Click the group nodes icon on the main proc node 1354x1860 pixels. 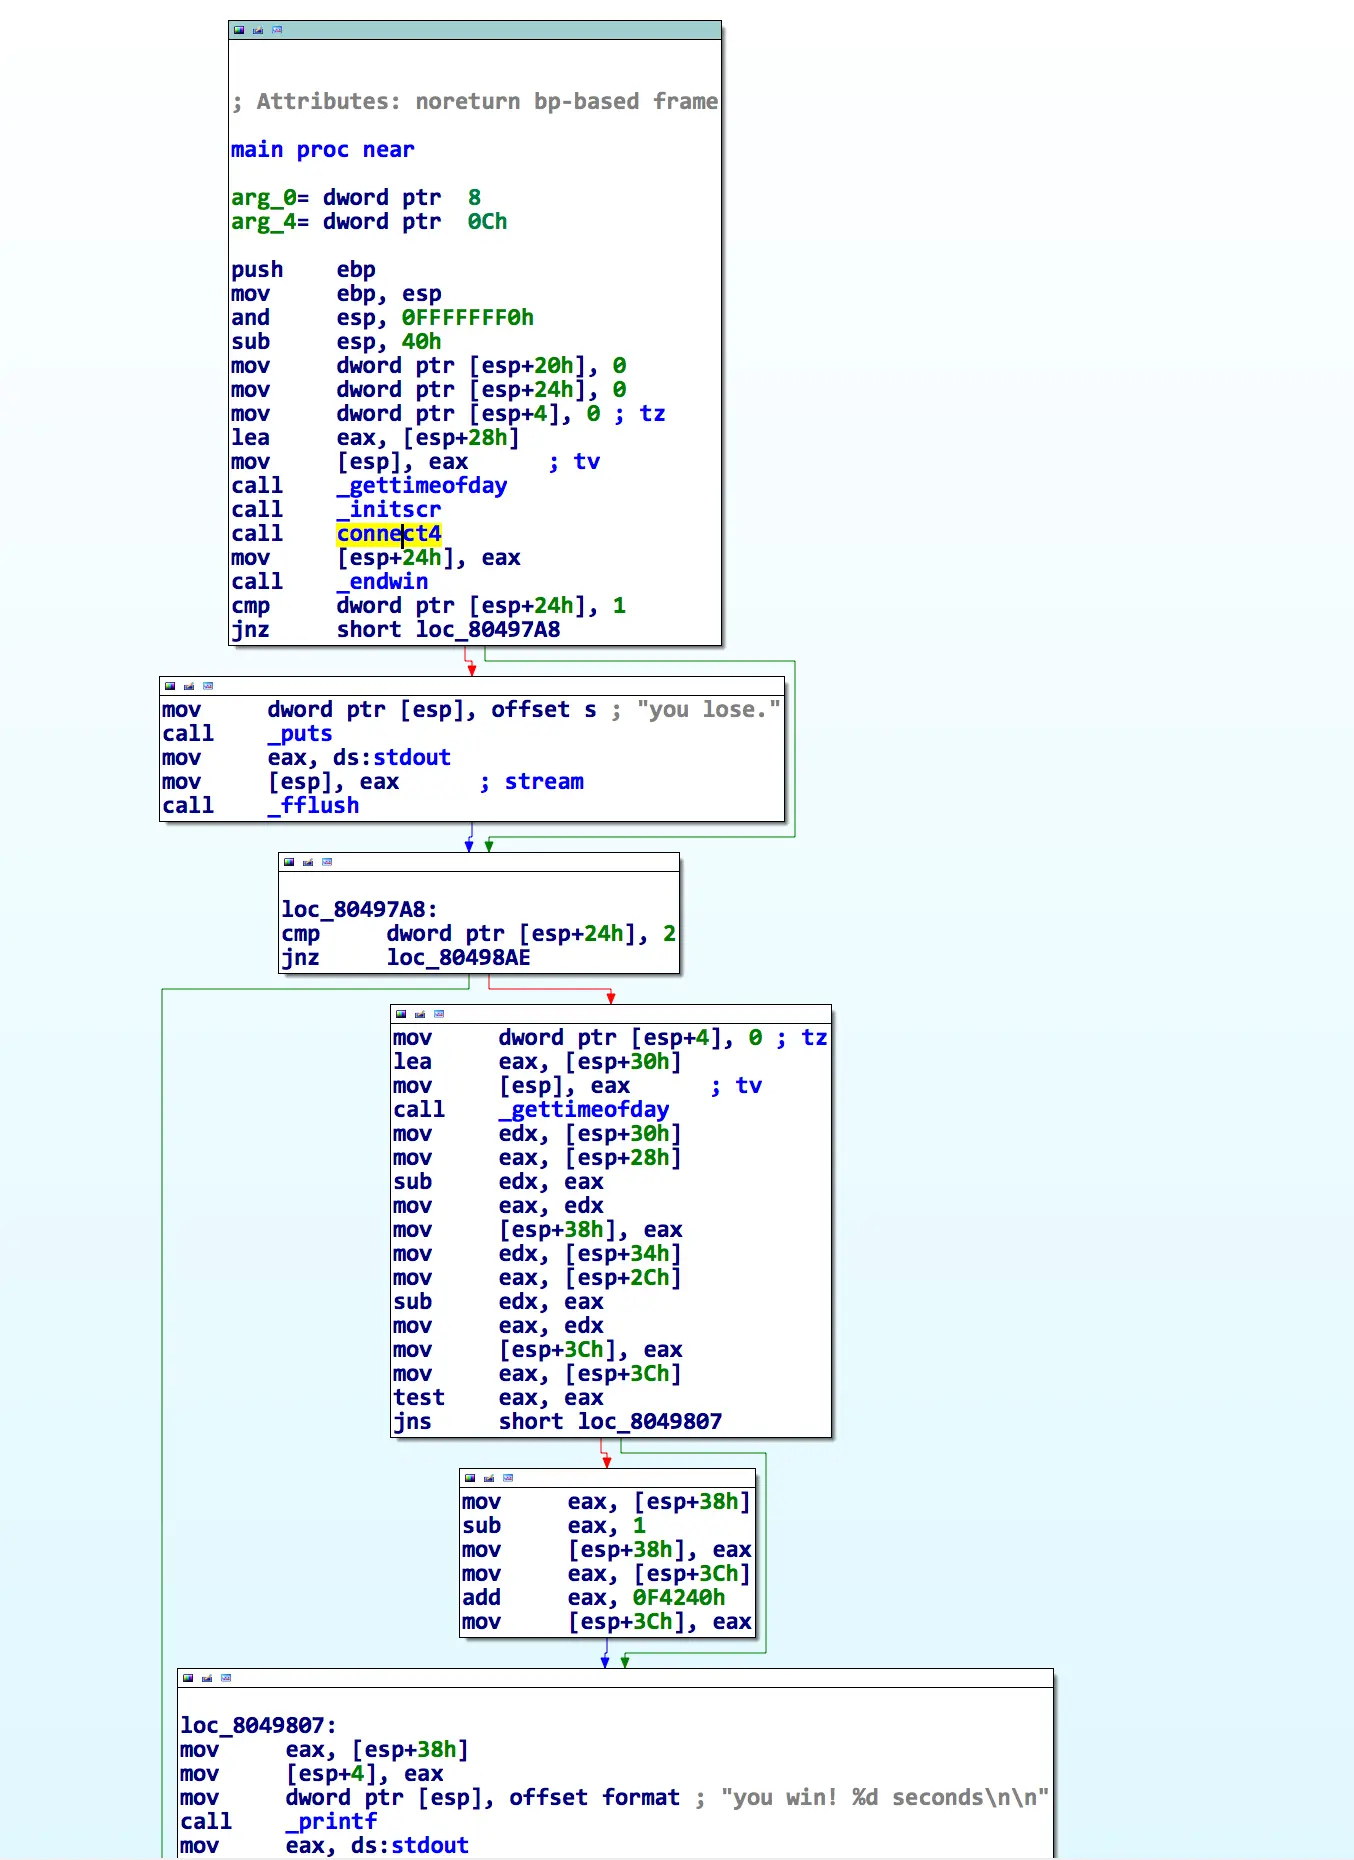(x=277, y=30)
